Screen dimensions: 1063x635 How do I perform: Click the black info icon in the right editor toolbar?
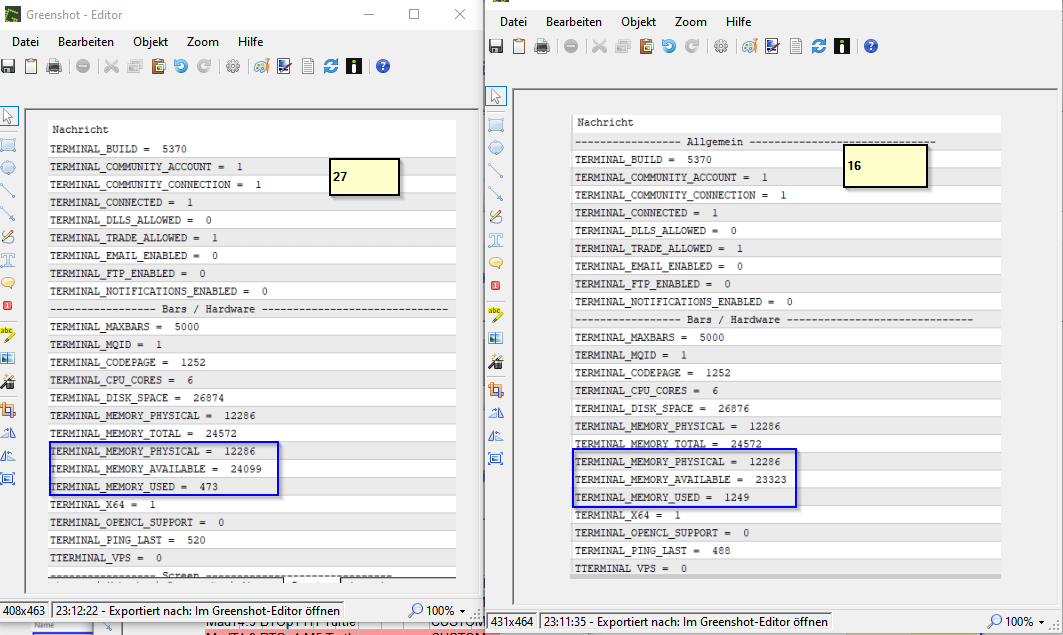(842, 46)
